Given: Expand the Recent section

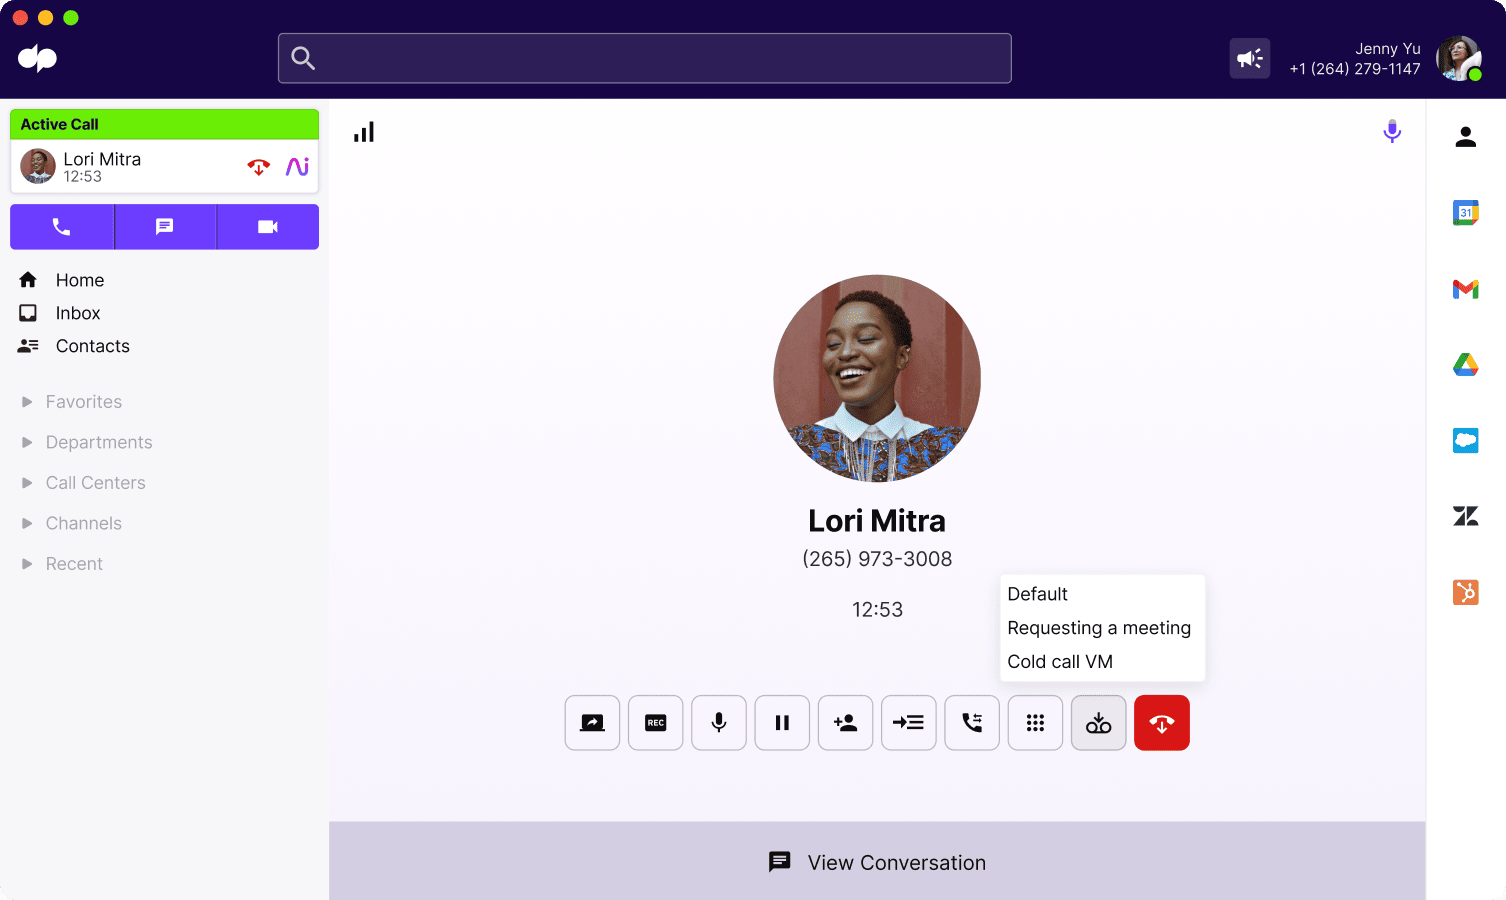Looking at the screenshot, I should pyautogui.click(x=74, y=563).
